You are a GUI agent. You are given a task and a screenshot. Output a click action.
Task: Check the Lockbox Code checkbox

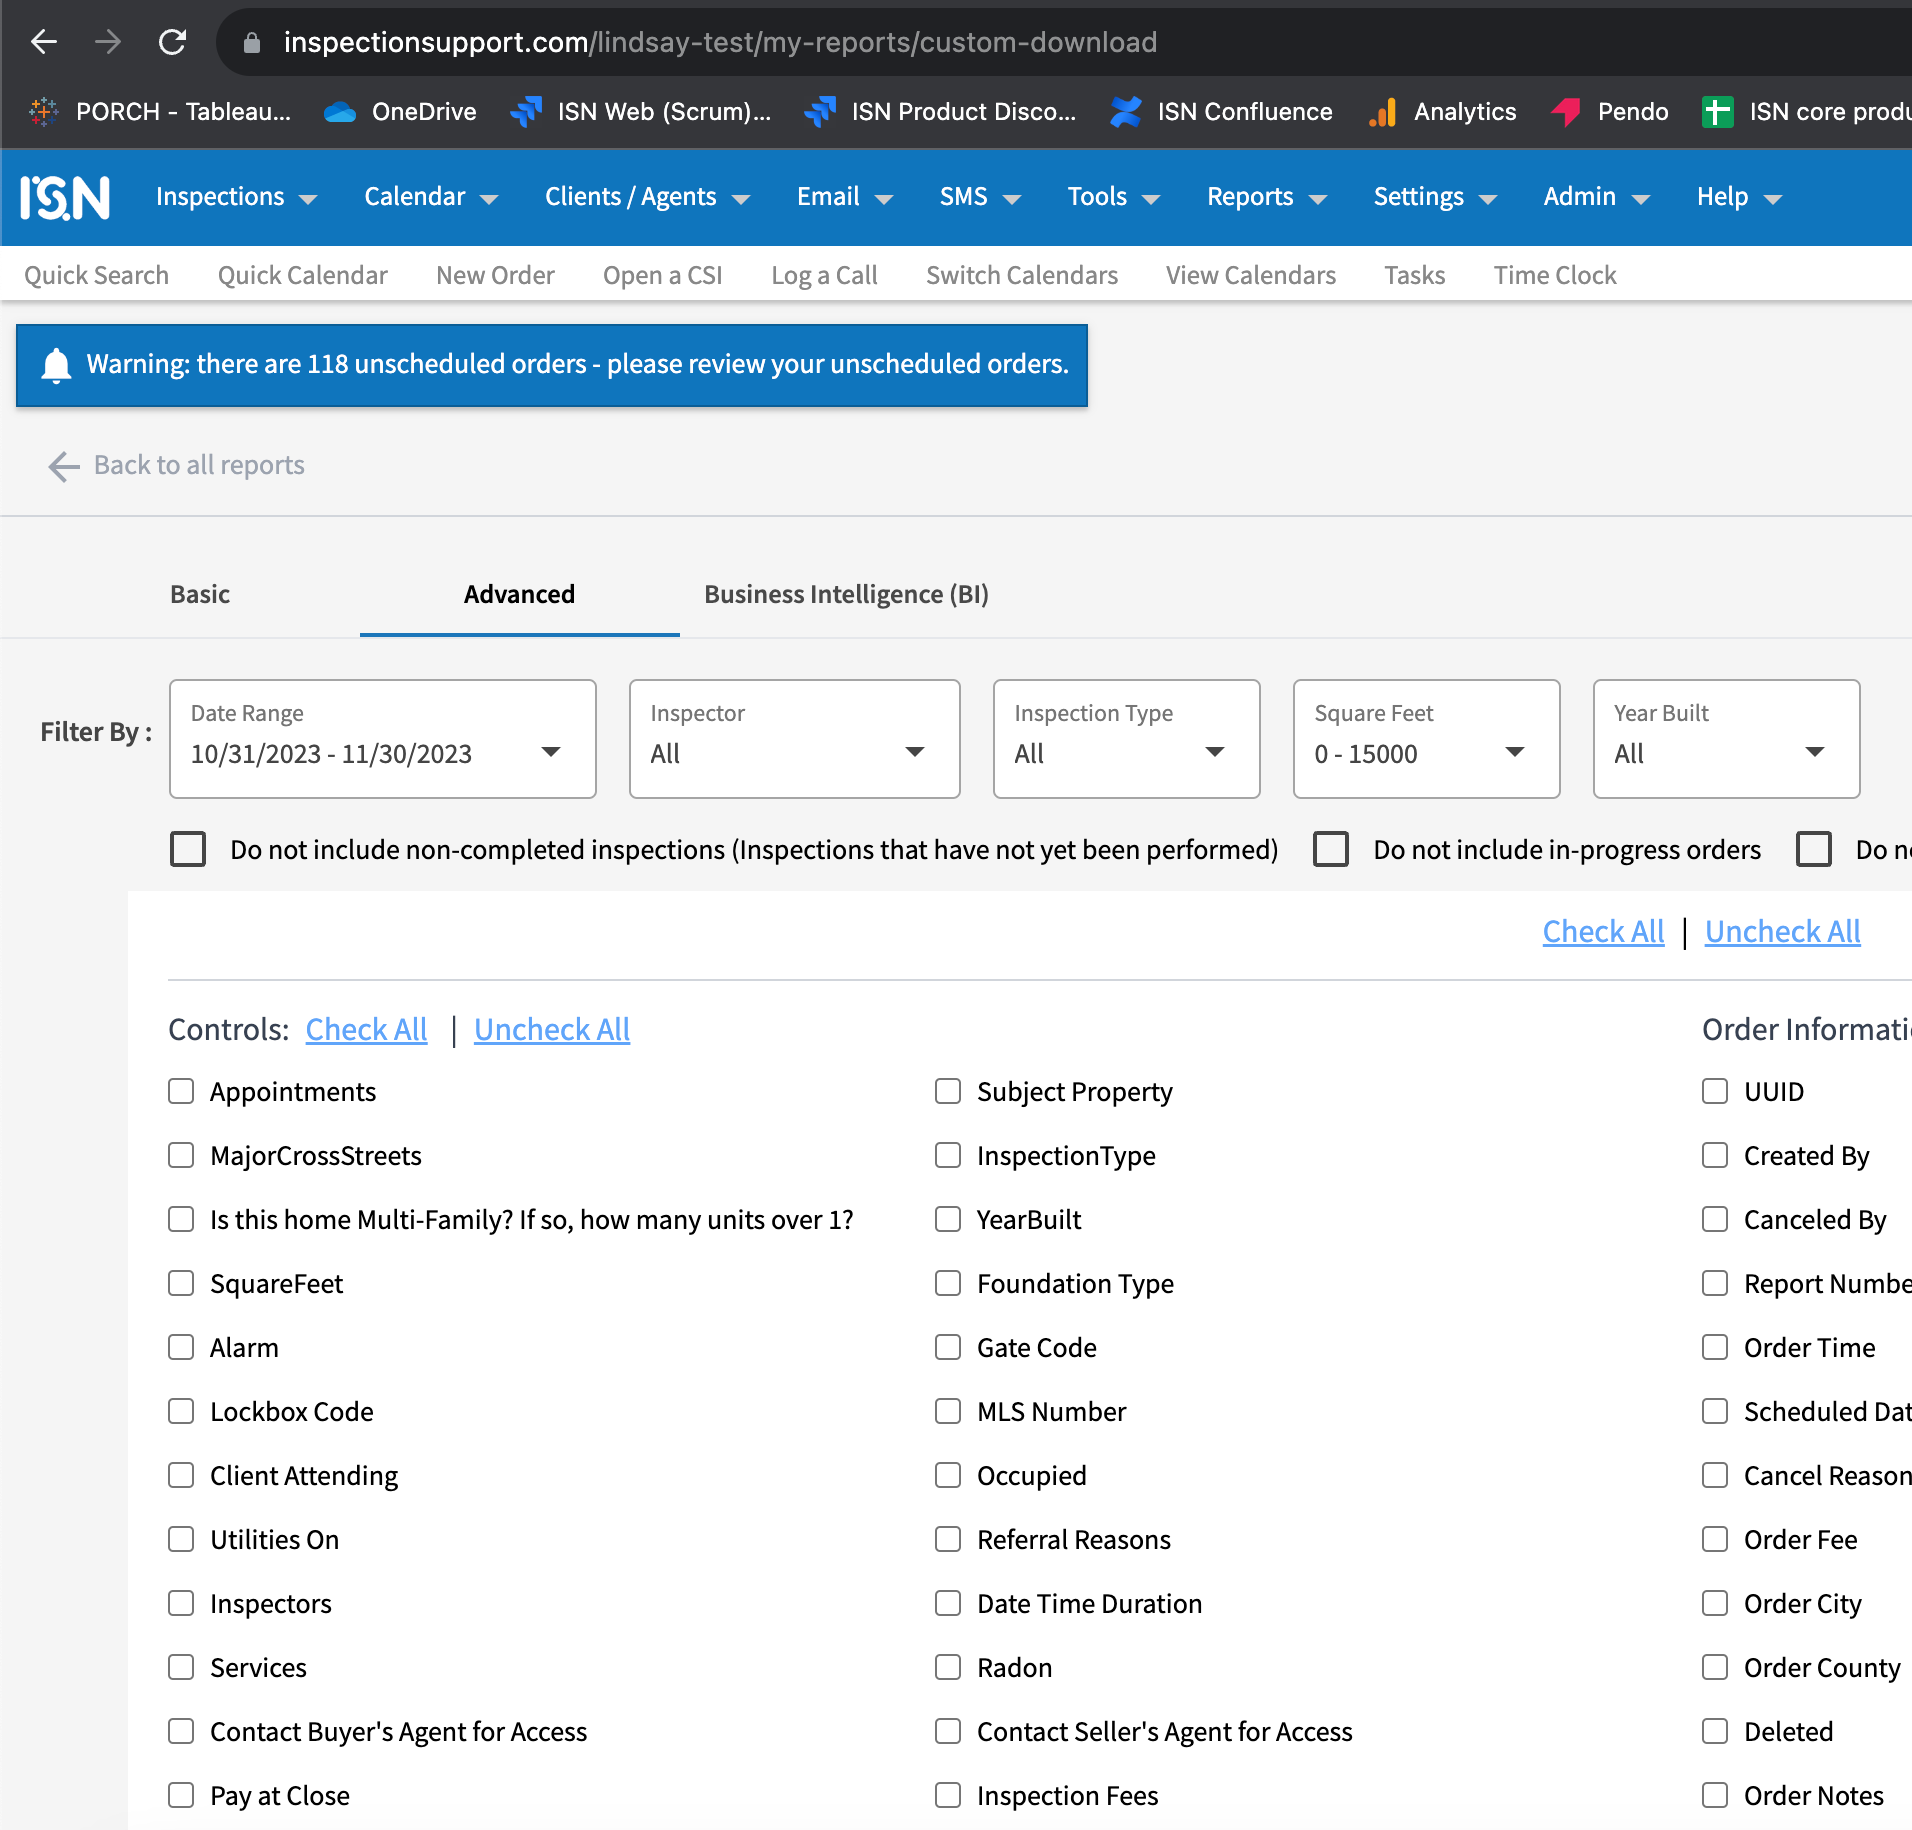point(181,1411)
